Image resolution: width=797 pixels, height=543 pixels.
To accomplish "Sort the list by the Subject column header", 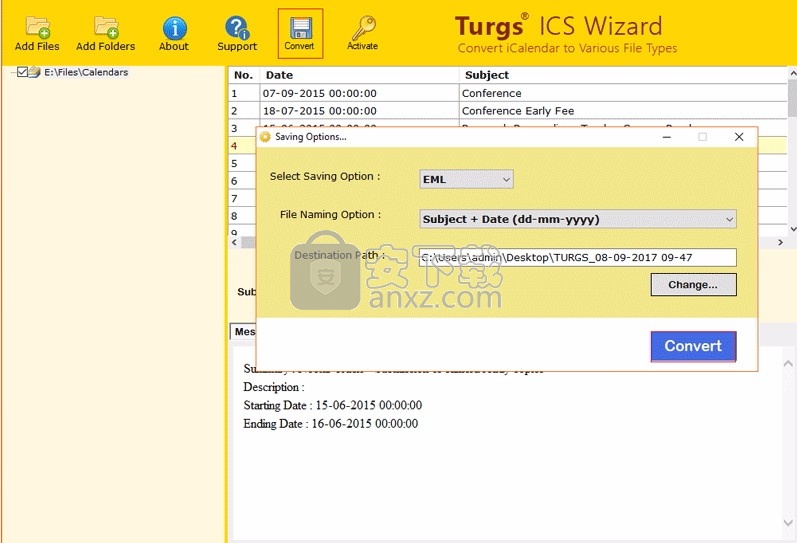I will [x=623, y=75].
